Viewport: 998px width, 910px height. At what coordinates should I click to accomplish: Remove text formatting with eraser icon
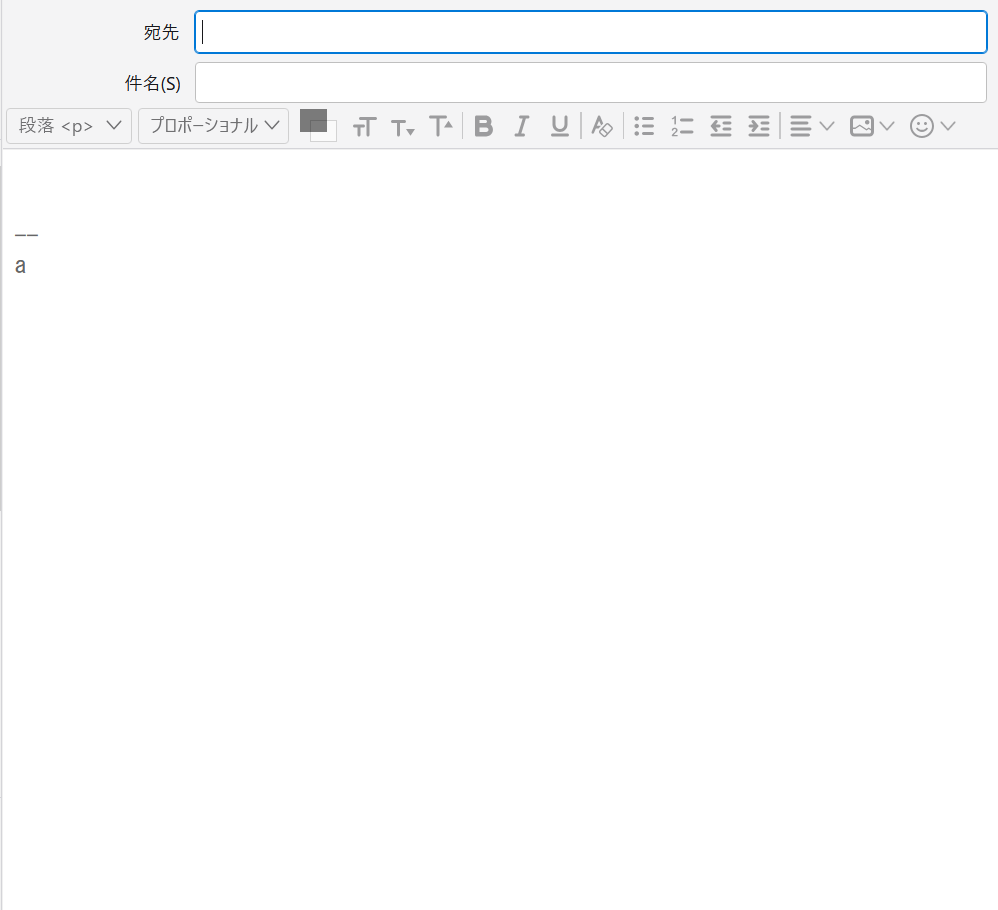tap(601, 126)
